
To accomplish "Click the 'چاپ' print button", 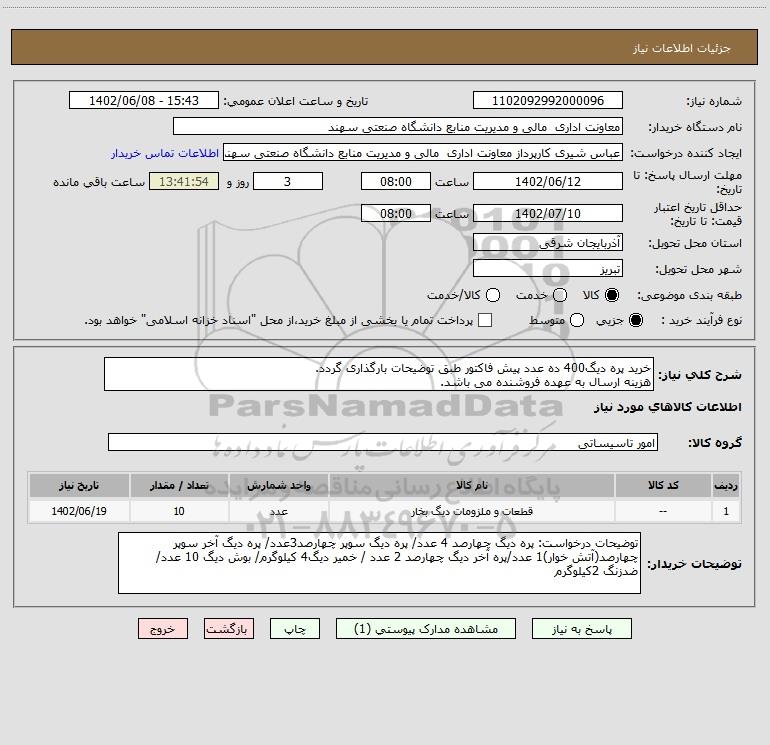I will pyautogui.click(x=295, y=629).
